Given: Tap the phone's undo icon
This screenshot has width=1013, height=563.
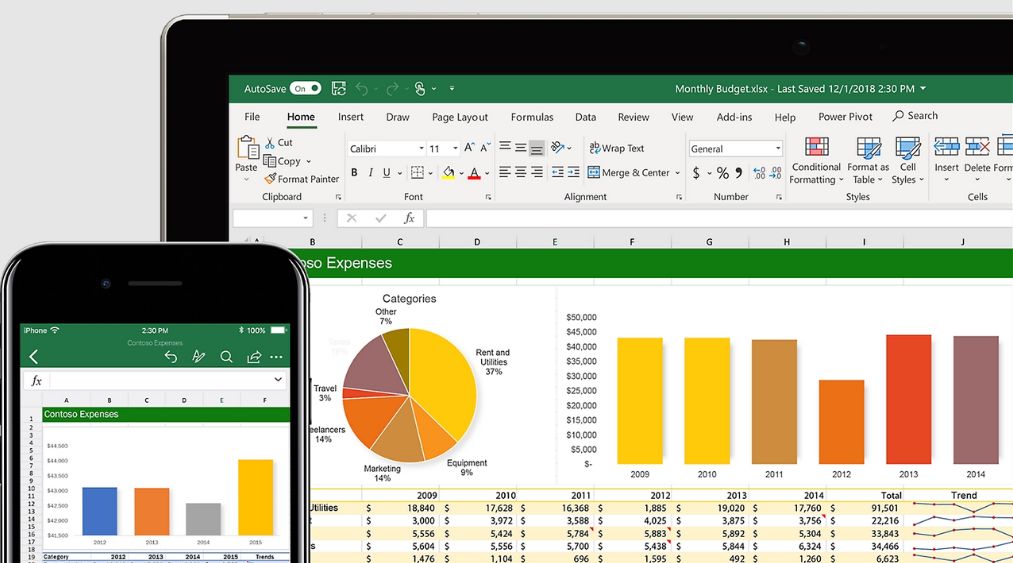Looking at the screenshot, I should [x=171, y=357].
